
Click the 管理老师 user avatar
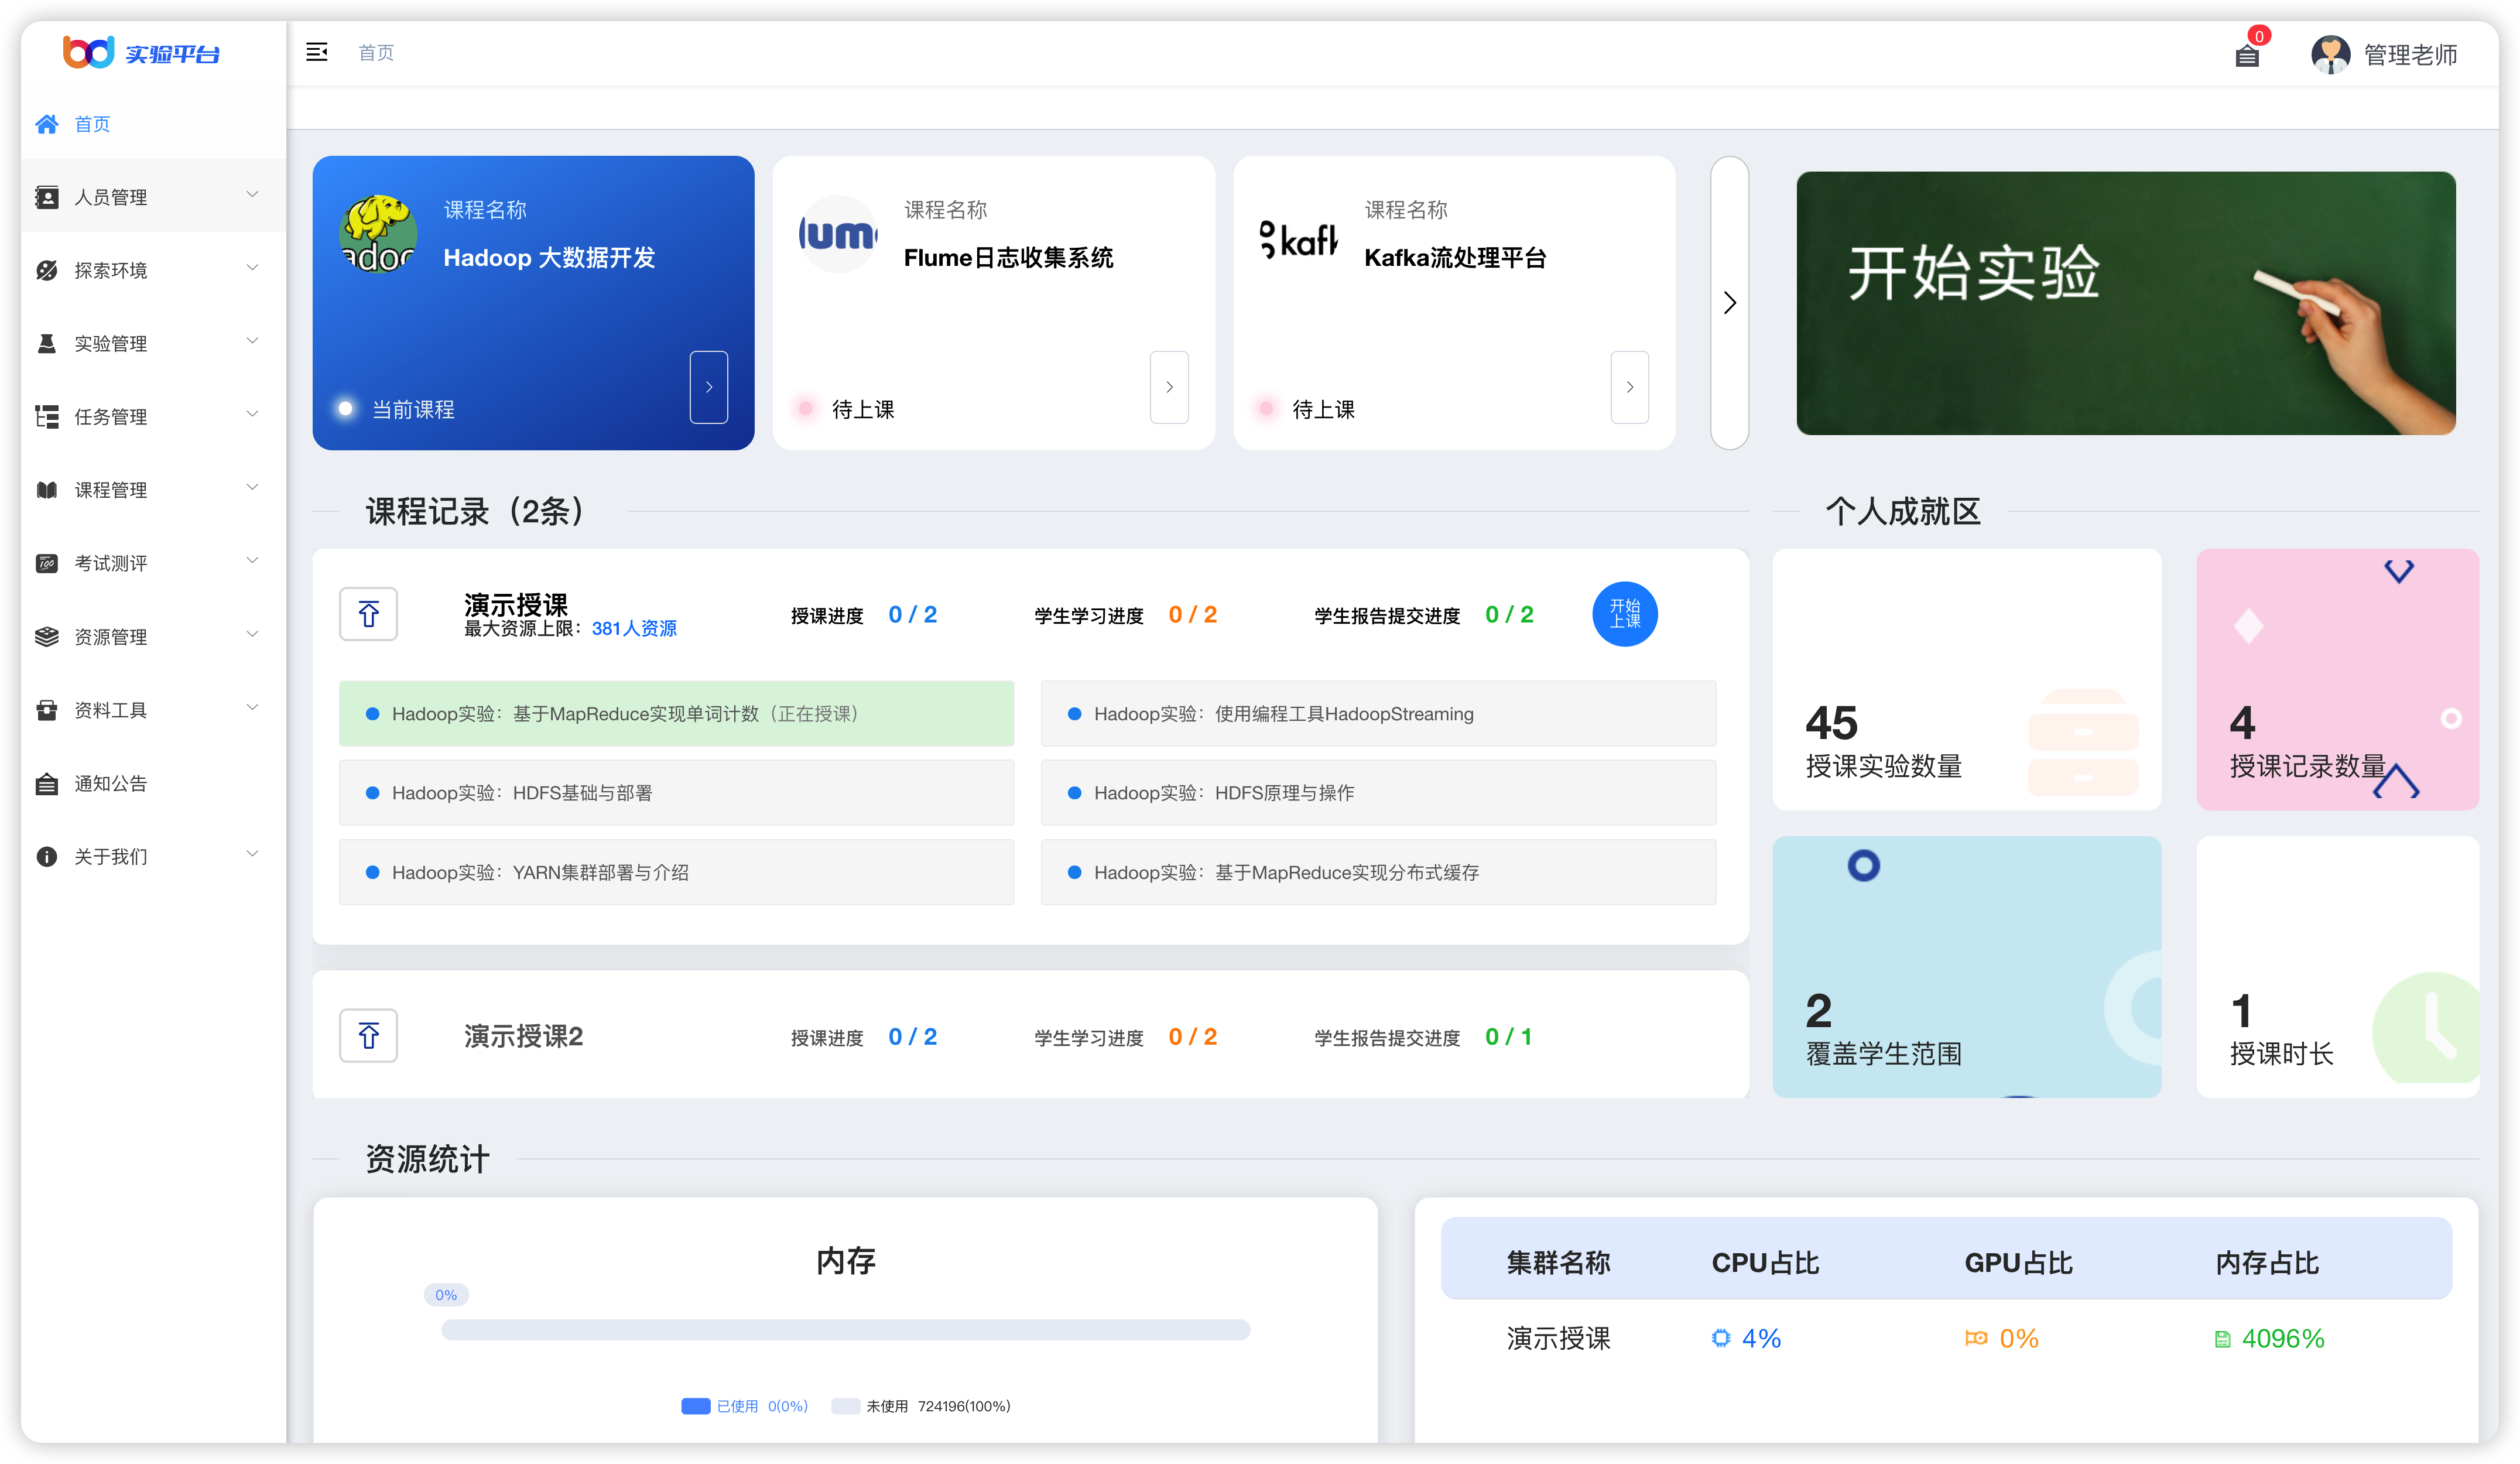point(2330,54)
